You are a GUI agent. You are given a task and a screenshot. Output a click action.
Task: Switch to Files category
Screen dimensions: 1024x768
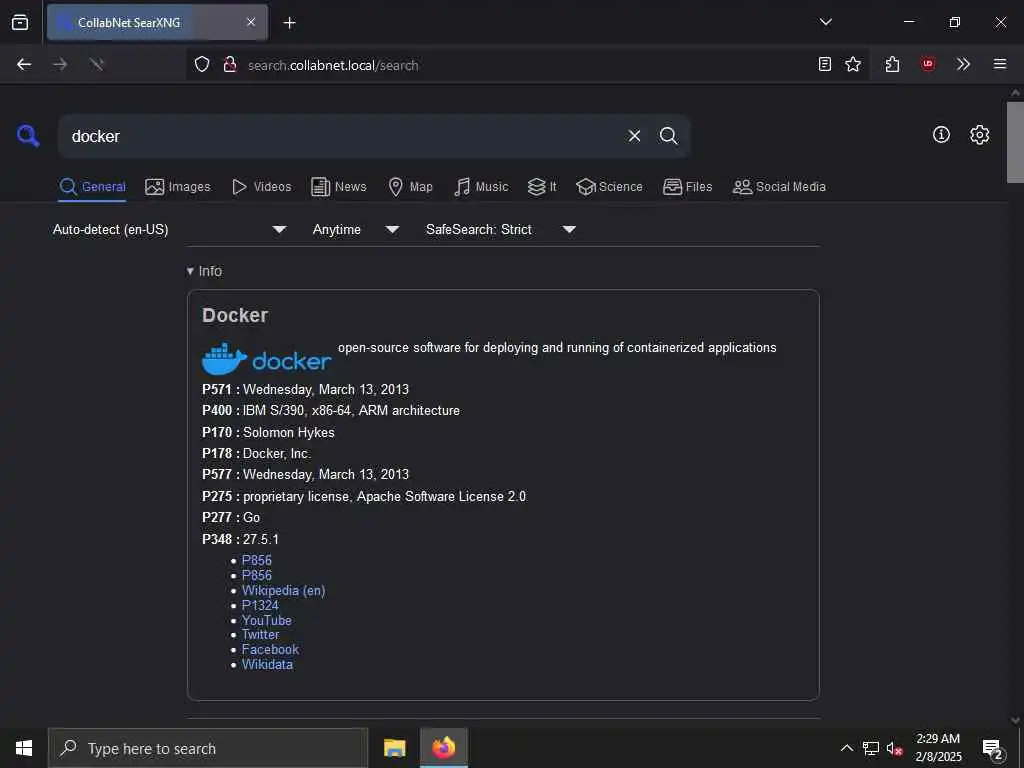(687, 187)
